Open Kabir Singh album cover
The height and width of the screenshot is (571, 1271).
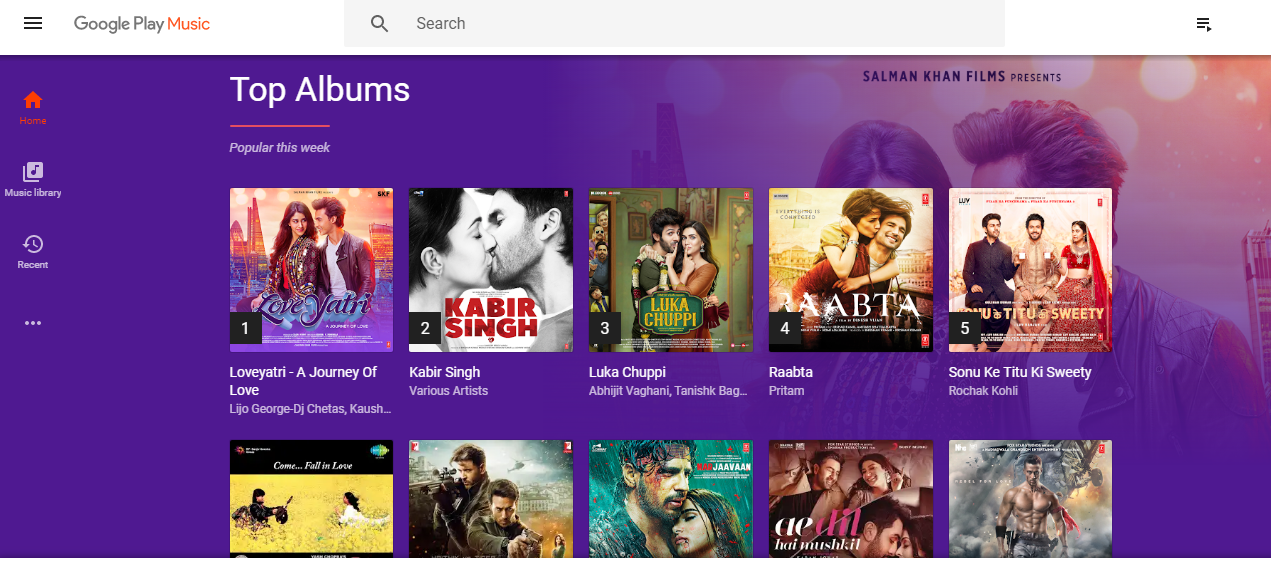pyautogui.click(x=491, y=270)
